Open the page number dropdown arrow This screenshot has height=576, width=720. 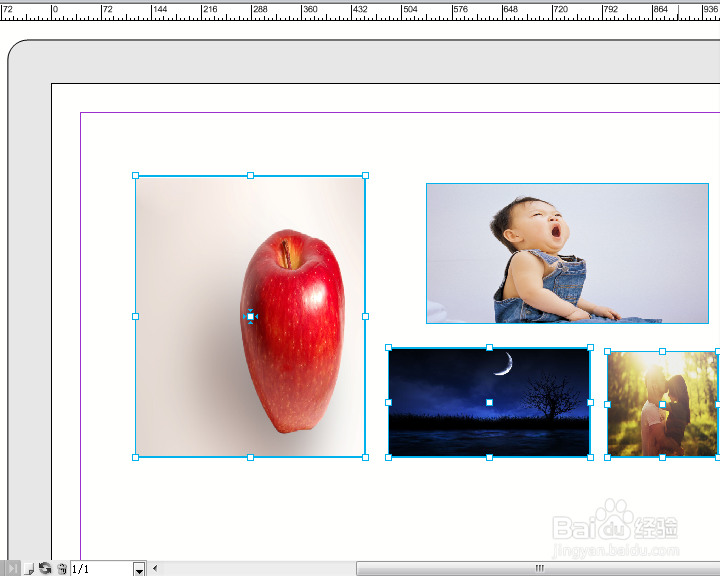click(139, 569)
